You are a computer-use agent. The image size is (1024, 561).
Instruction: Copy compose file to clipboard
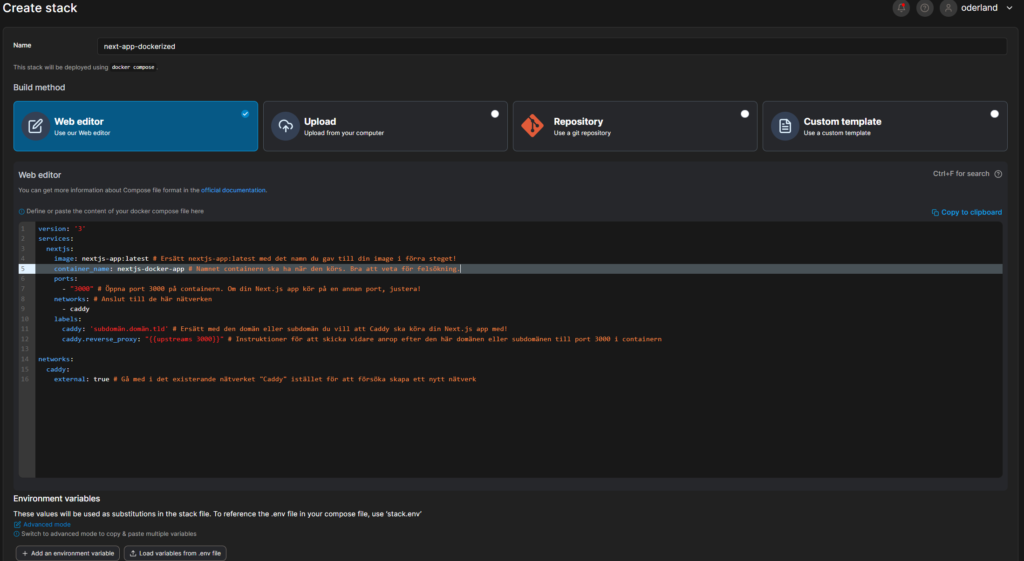966,212
